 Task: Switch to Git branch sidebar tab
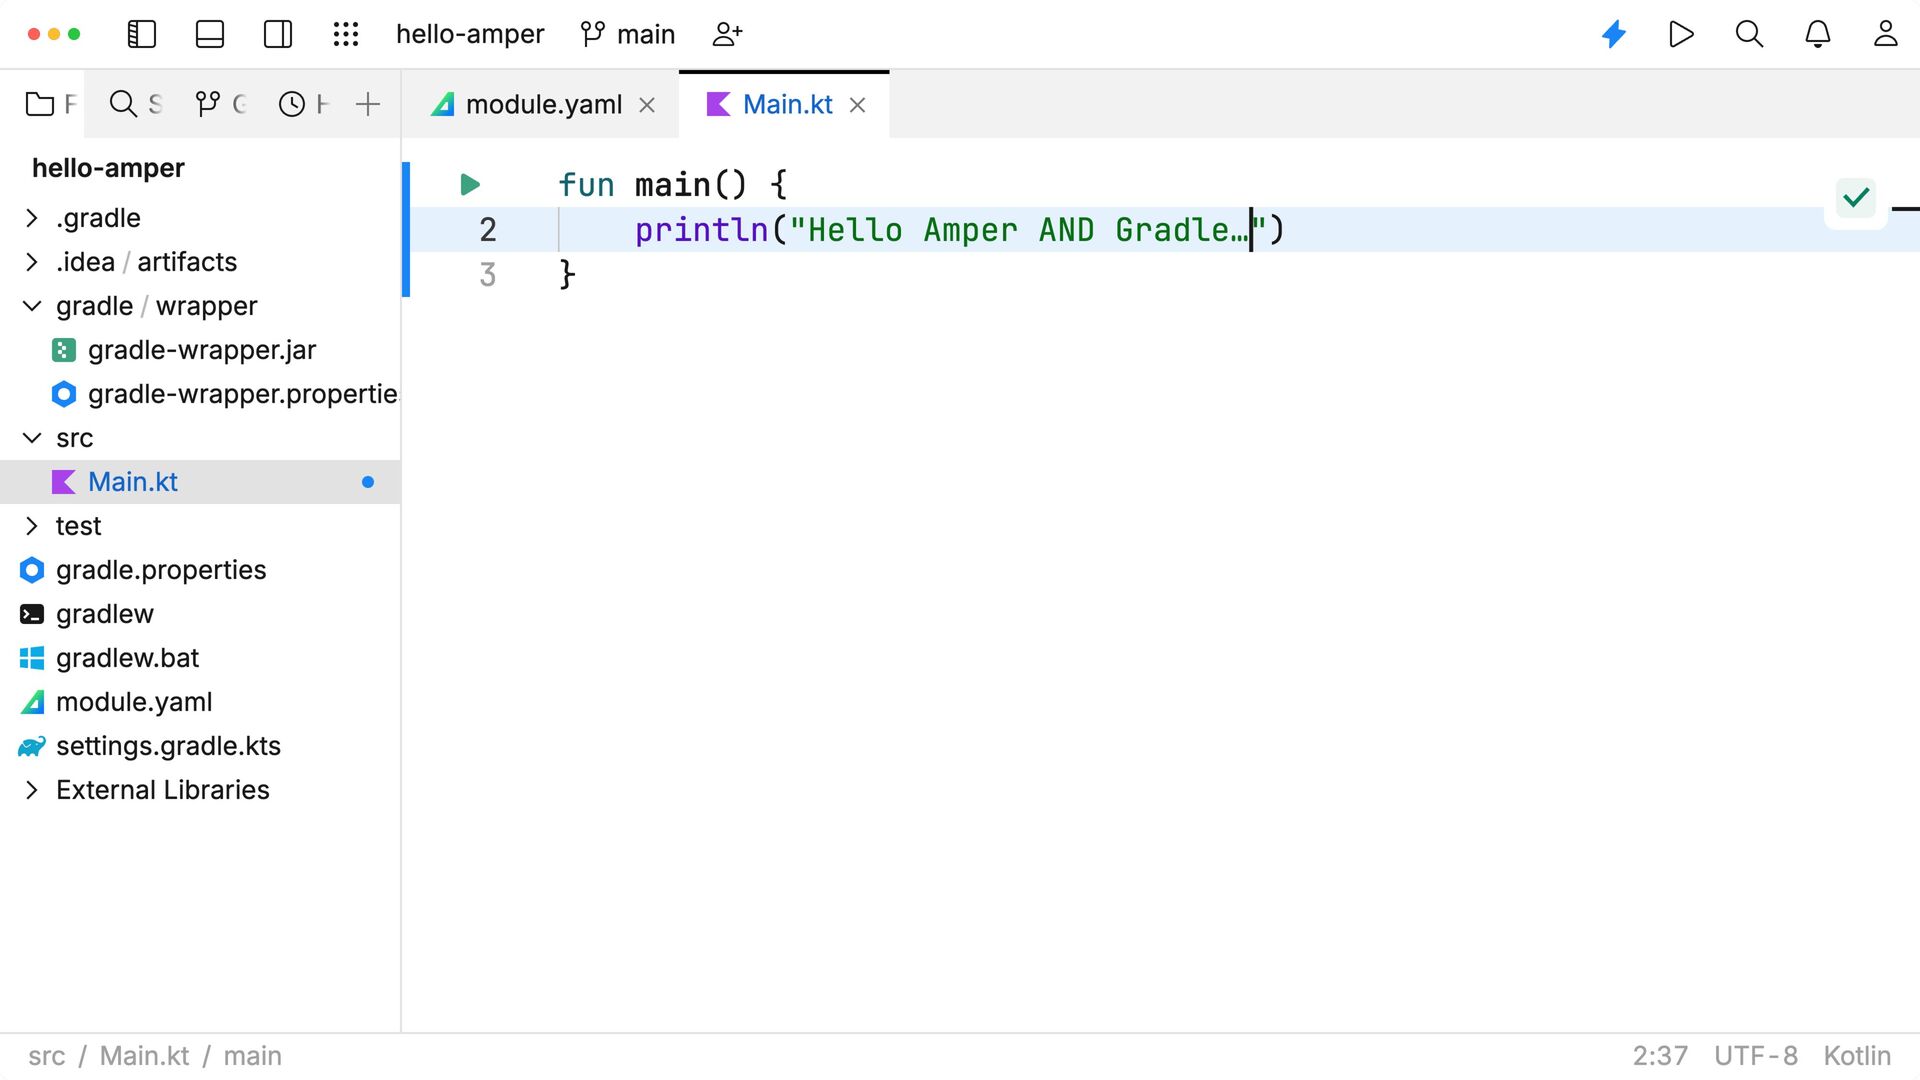[220, 104]
